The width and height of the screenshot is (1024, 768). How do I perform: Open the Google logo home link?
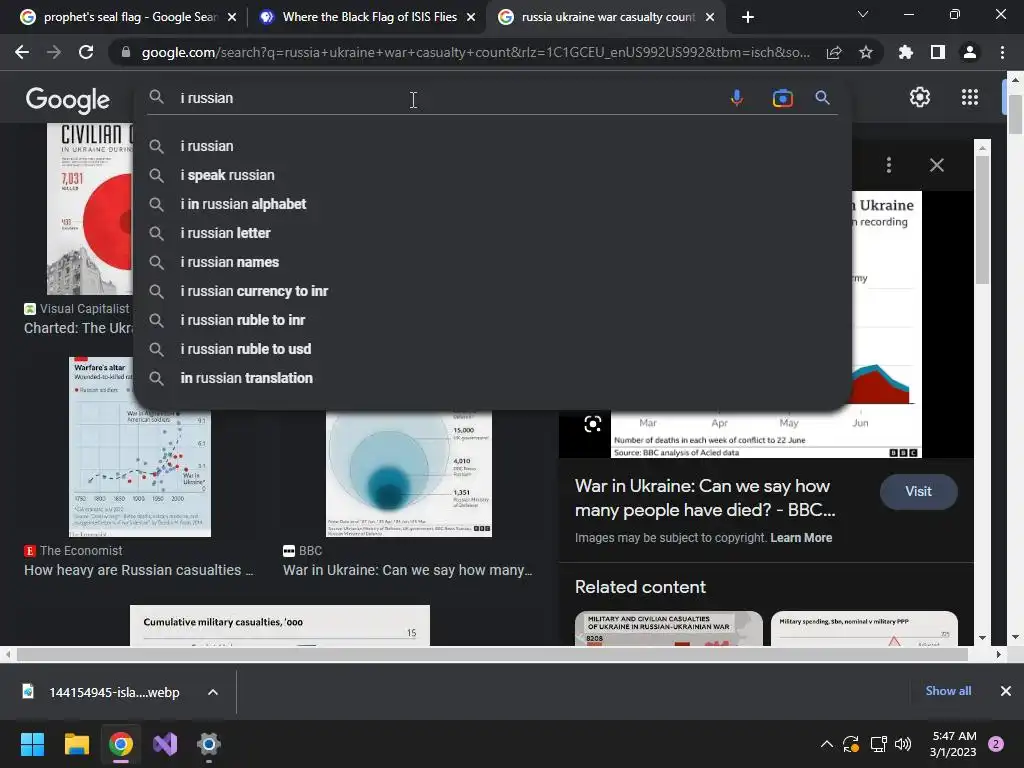[68, 99]
